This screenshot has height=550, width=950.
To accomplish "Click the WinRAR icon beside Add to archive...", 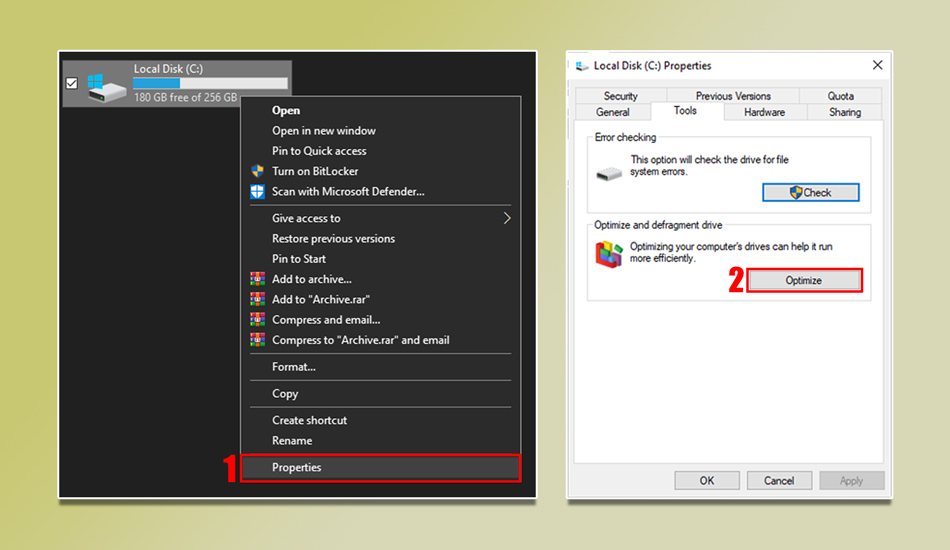I will coord(257,279).
